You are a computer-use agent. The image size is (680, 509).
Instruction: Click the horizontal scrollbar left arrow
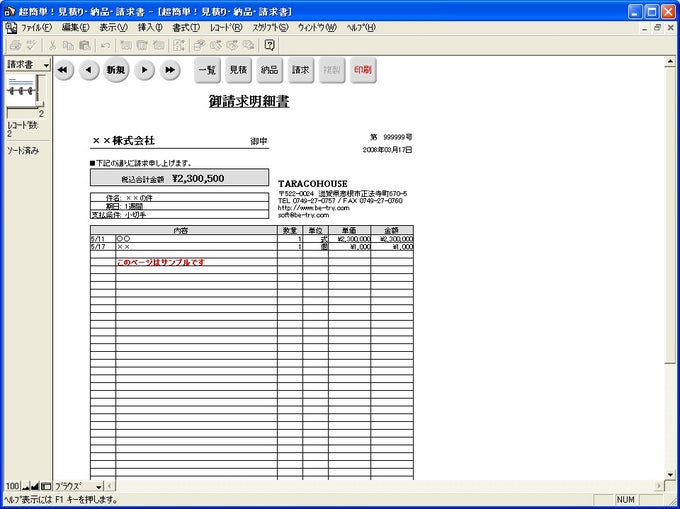tap(109, 486)
